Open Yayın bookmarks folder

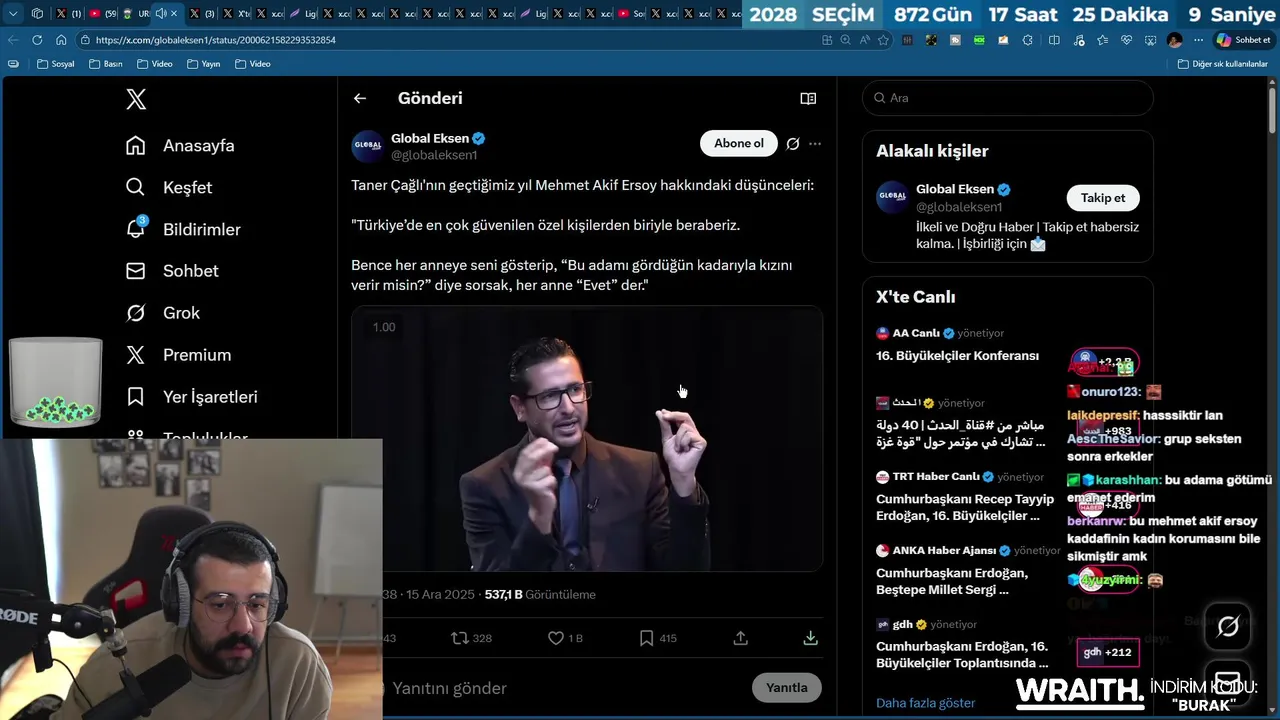pyautogui.click(x=203, y=64)
